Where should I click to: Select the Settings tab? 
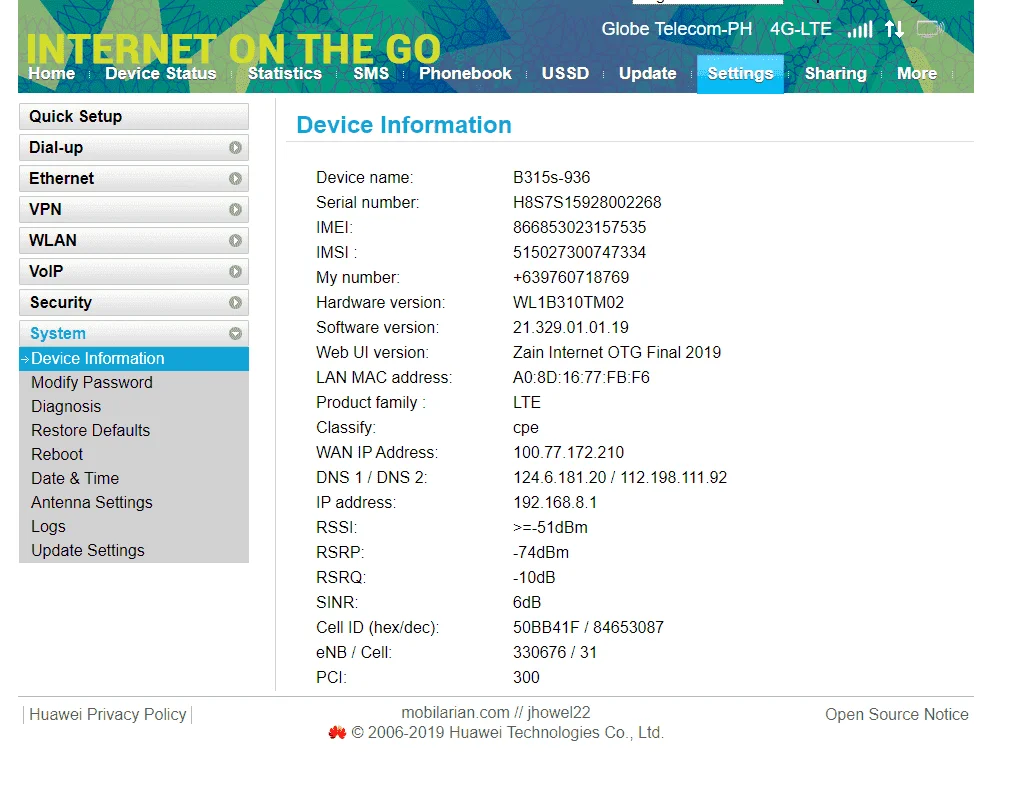pyautogui.click(x=740, y=74)
